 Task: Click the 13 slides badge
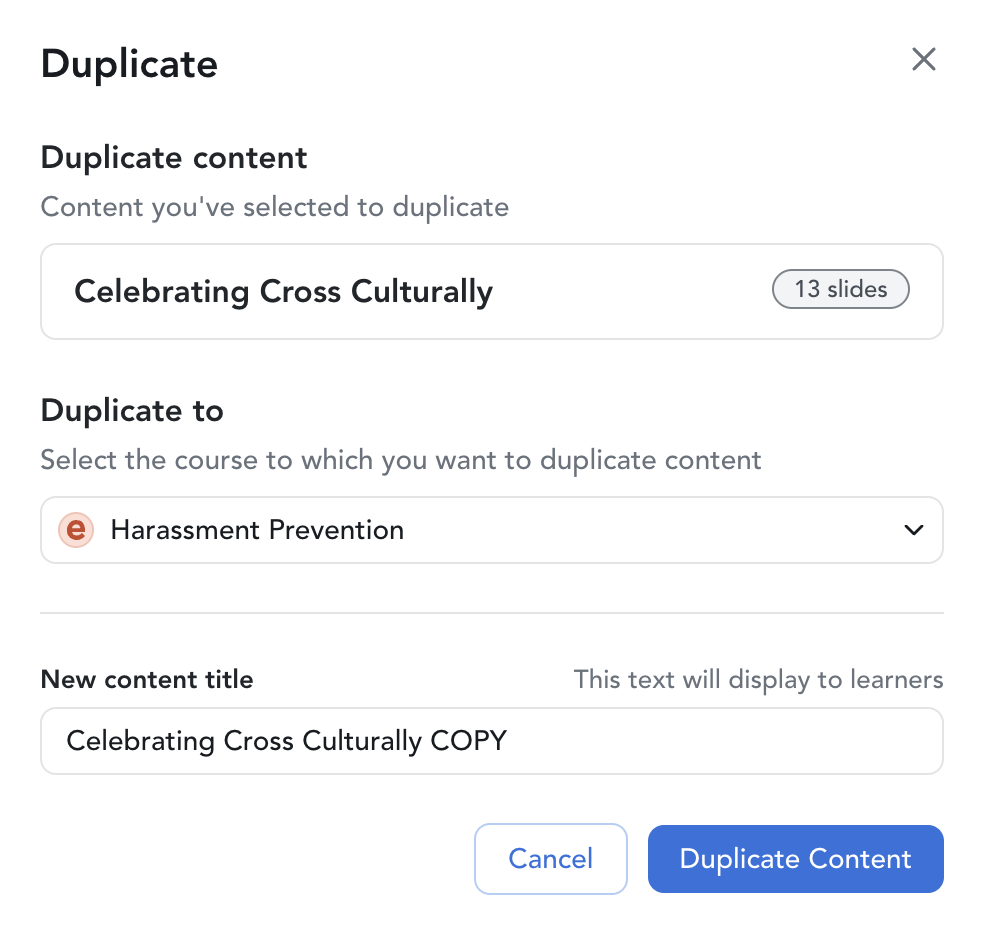[x=840, y=290]
